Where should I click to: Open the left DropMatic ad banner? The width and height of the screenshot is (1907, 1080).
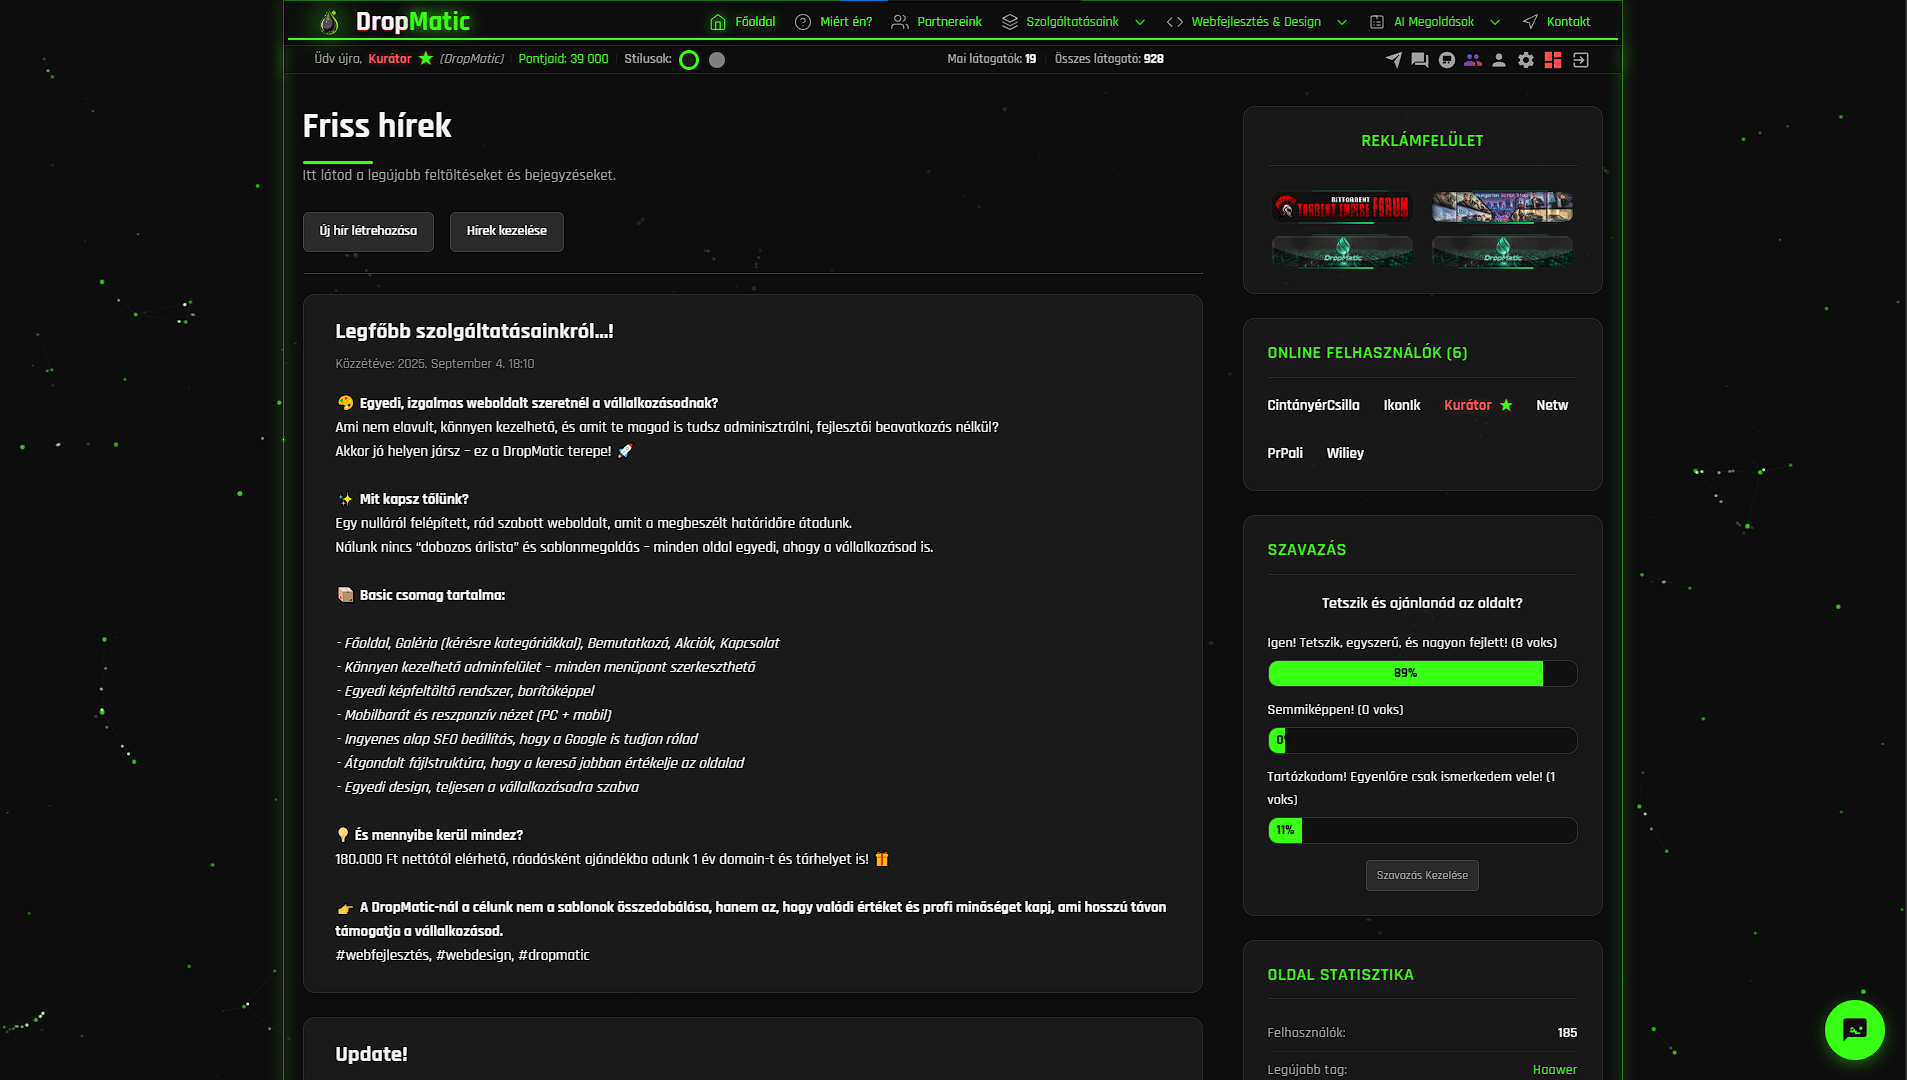pyautogui.click(x=1342, y=252)
